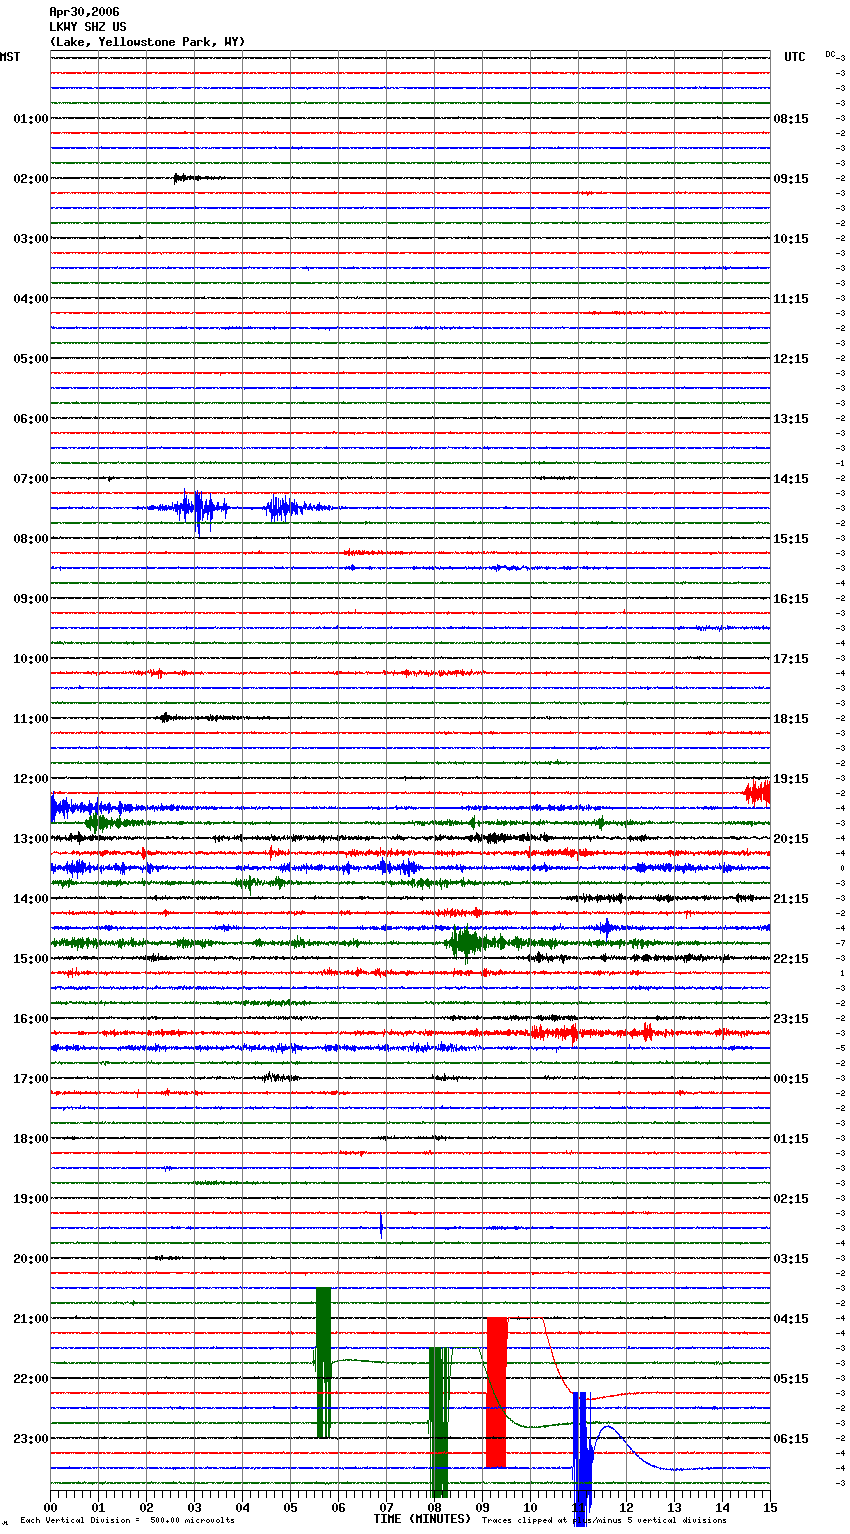Click the 04:15 UTC time label
This screenshot has width=850, height=1534.
click(x=791, y=1319)
